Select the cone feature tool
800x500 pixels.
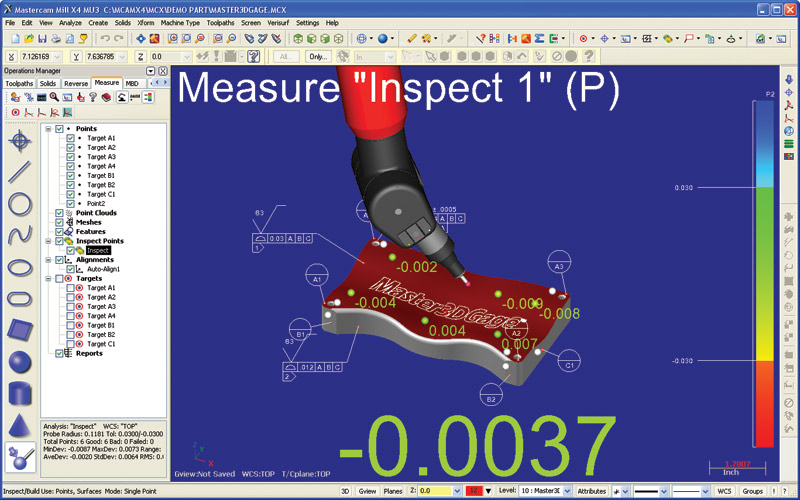coord(20,425)
